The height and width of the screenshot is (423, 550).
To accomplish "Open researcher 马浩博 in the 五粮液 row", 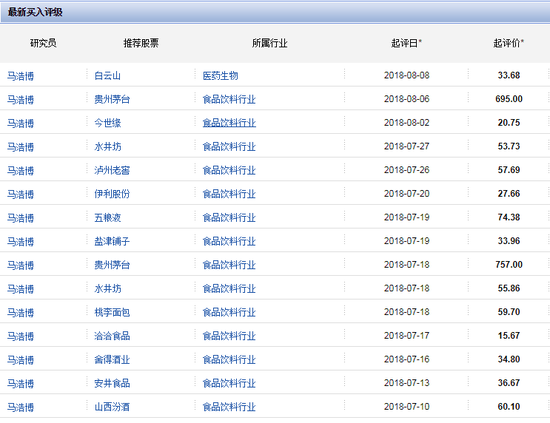I will (21, 218).
